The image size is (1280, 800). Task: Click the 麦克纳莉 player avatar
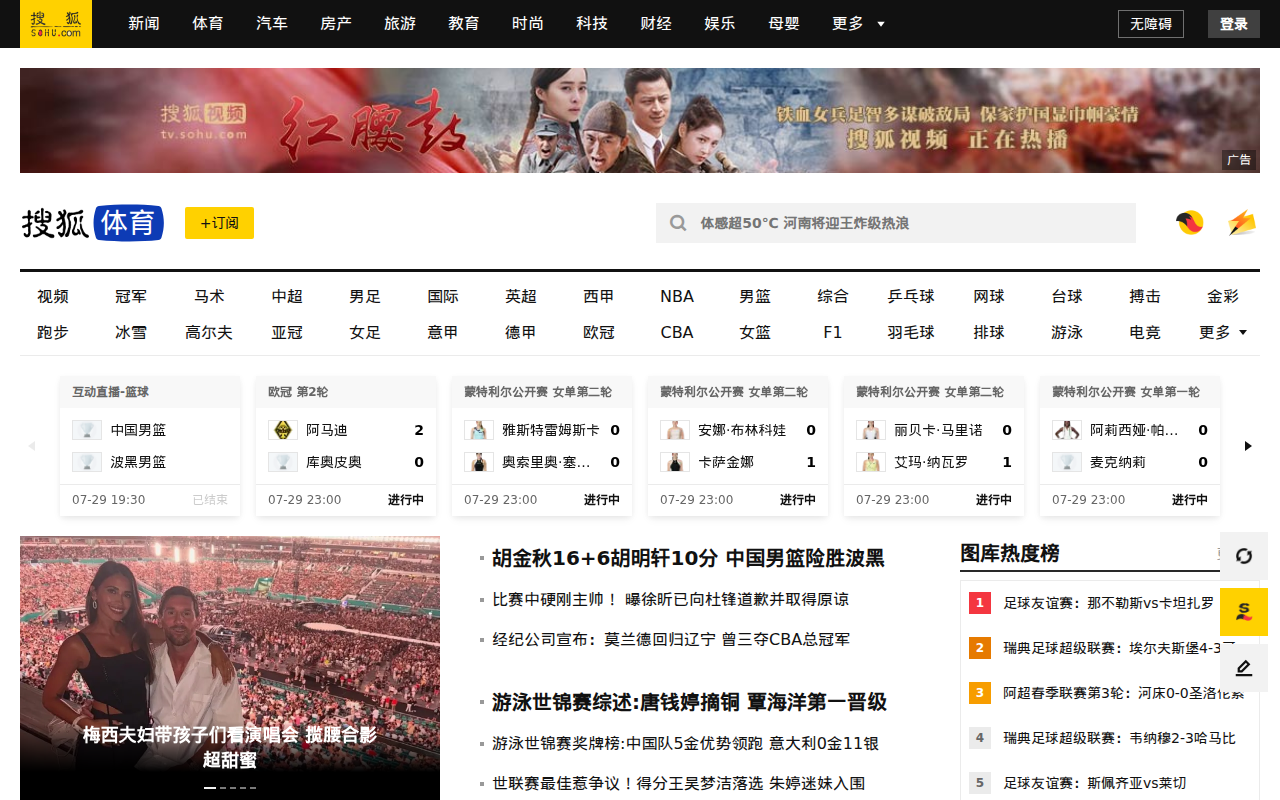[1067, 462]
